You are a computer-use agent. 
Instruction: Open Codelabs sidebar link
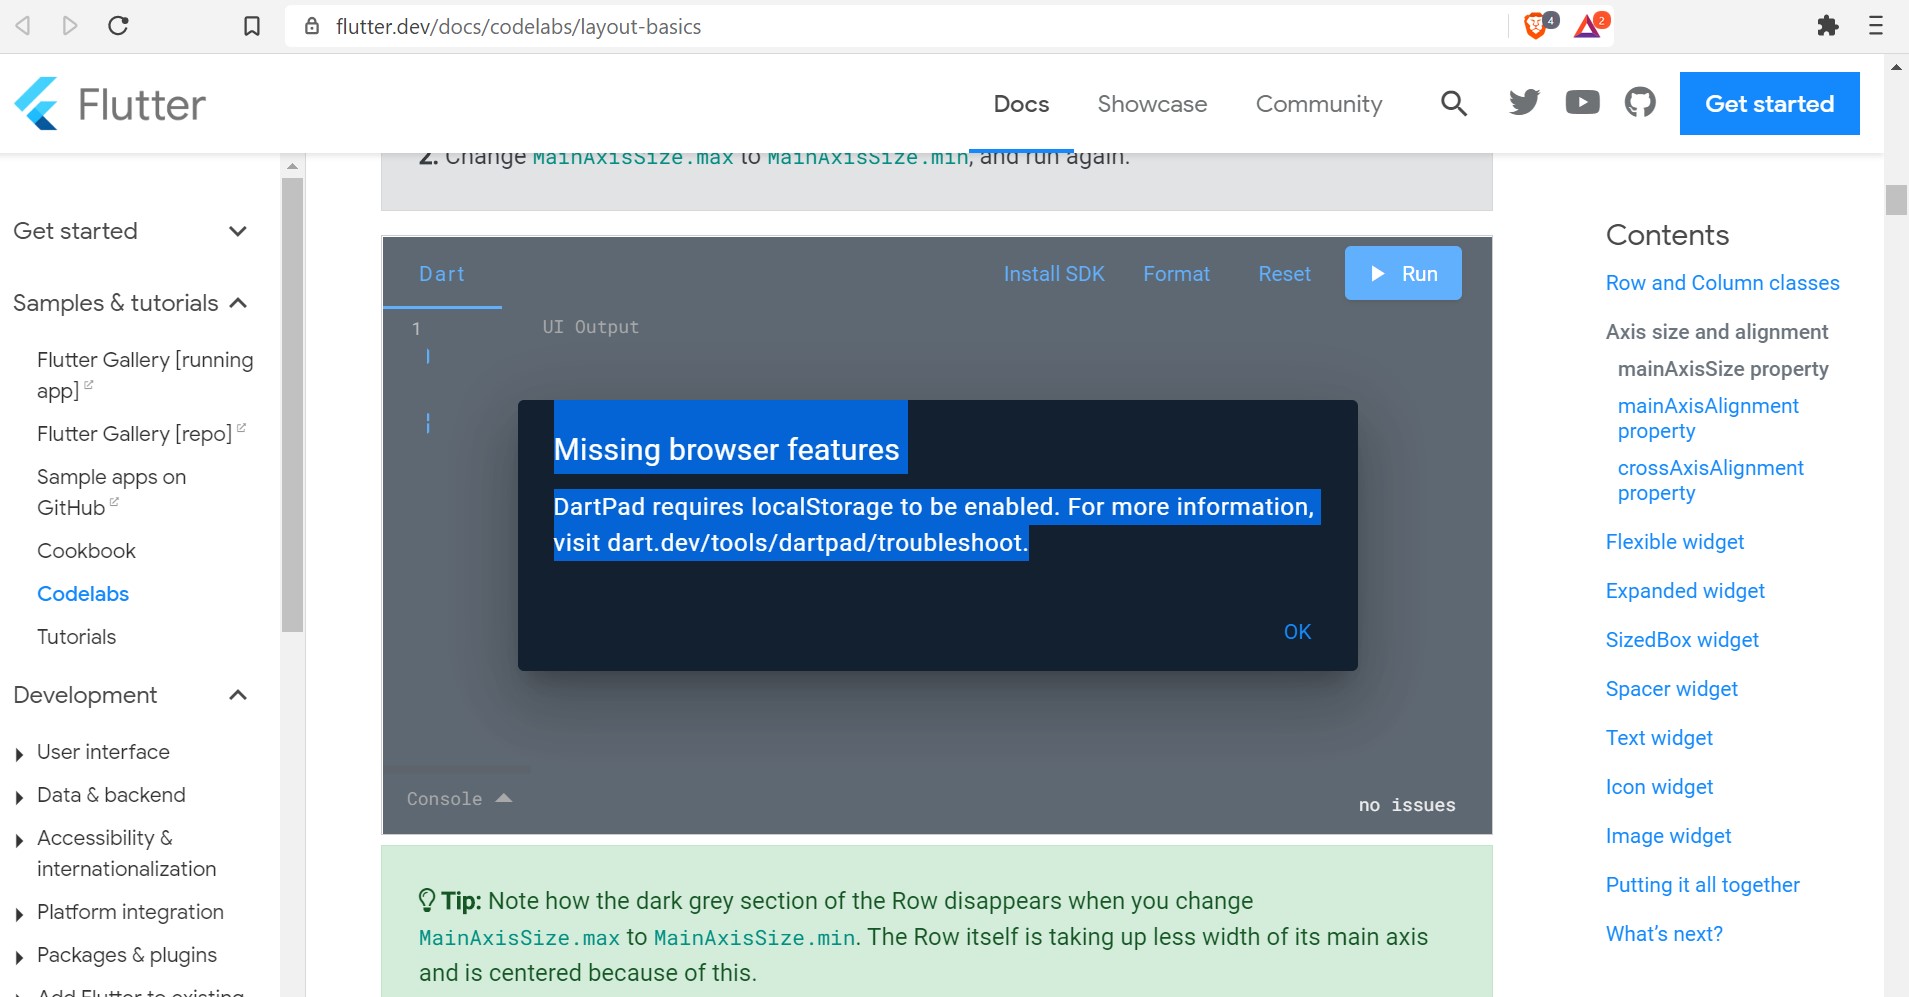click(83, 594)
